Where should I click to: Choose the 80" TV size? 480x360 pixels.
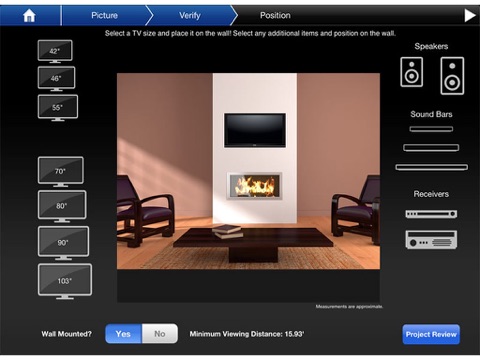coord(62,206)
